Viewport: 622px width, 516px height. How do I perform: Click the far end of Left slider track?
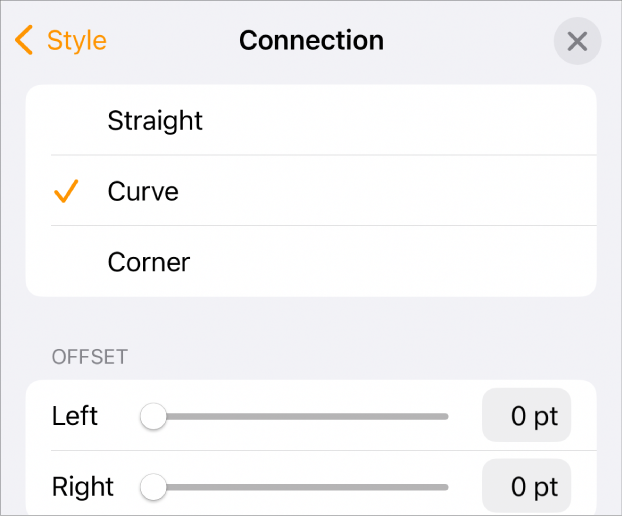[444, 416]
